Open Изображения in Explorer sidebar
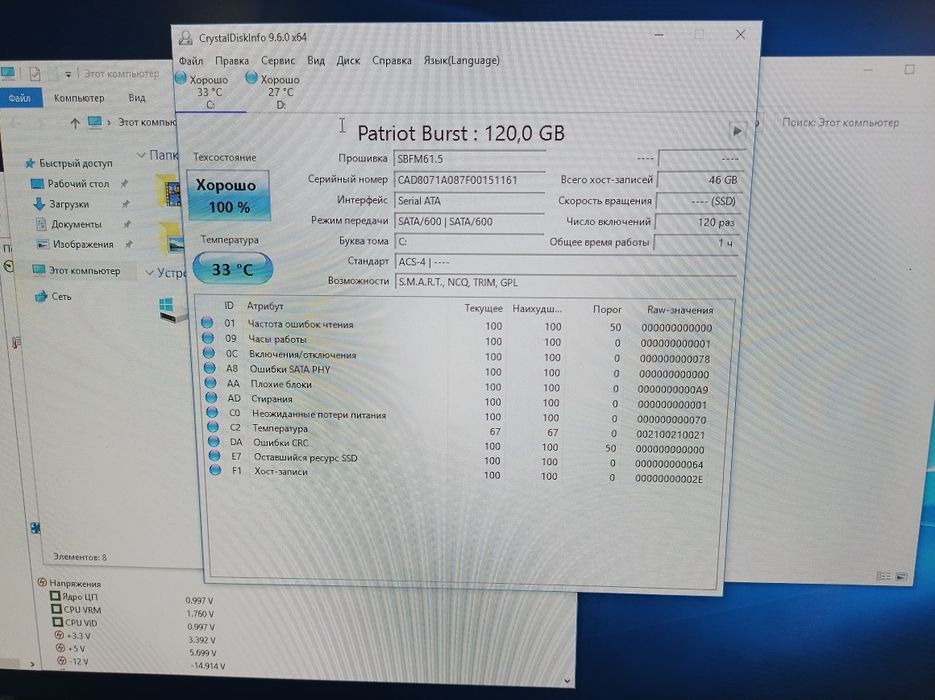935x700 pixels. point(75,244)
